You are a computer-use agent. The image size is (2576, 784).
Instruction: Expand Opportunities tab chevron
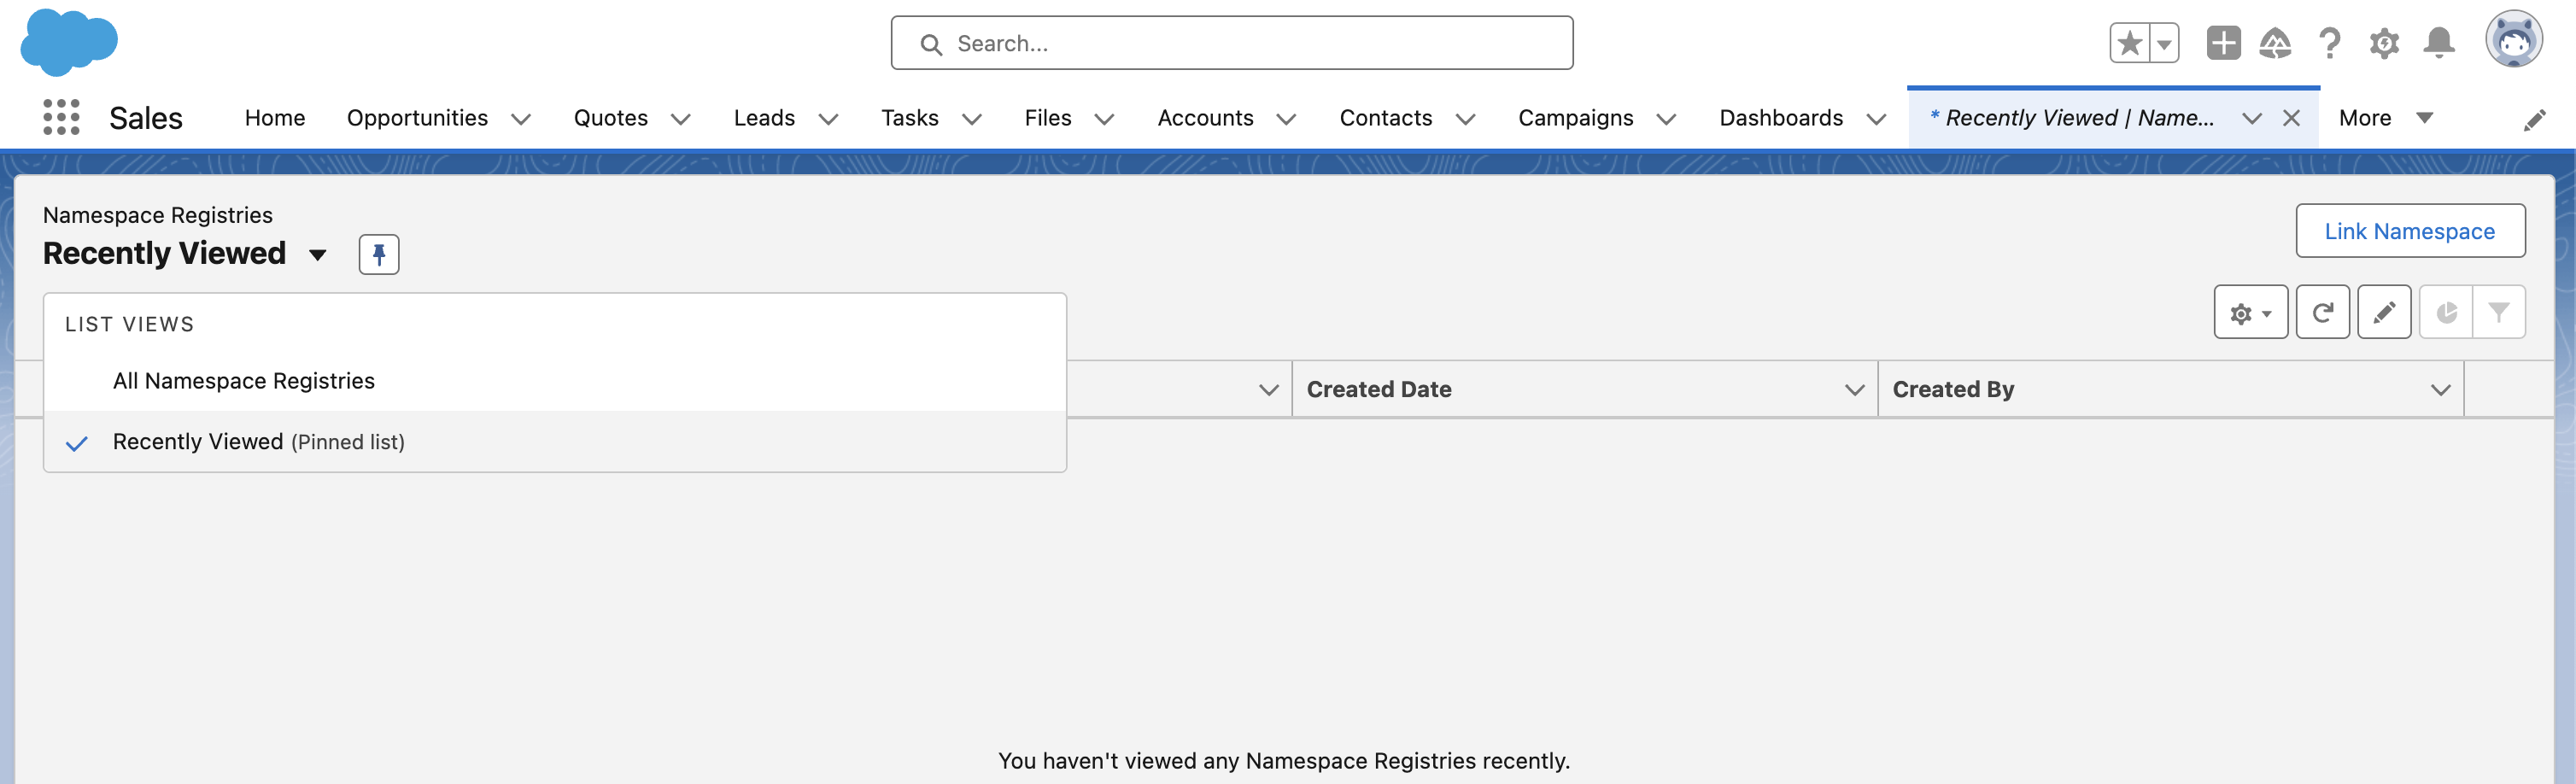click(521, 119)
